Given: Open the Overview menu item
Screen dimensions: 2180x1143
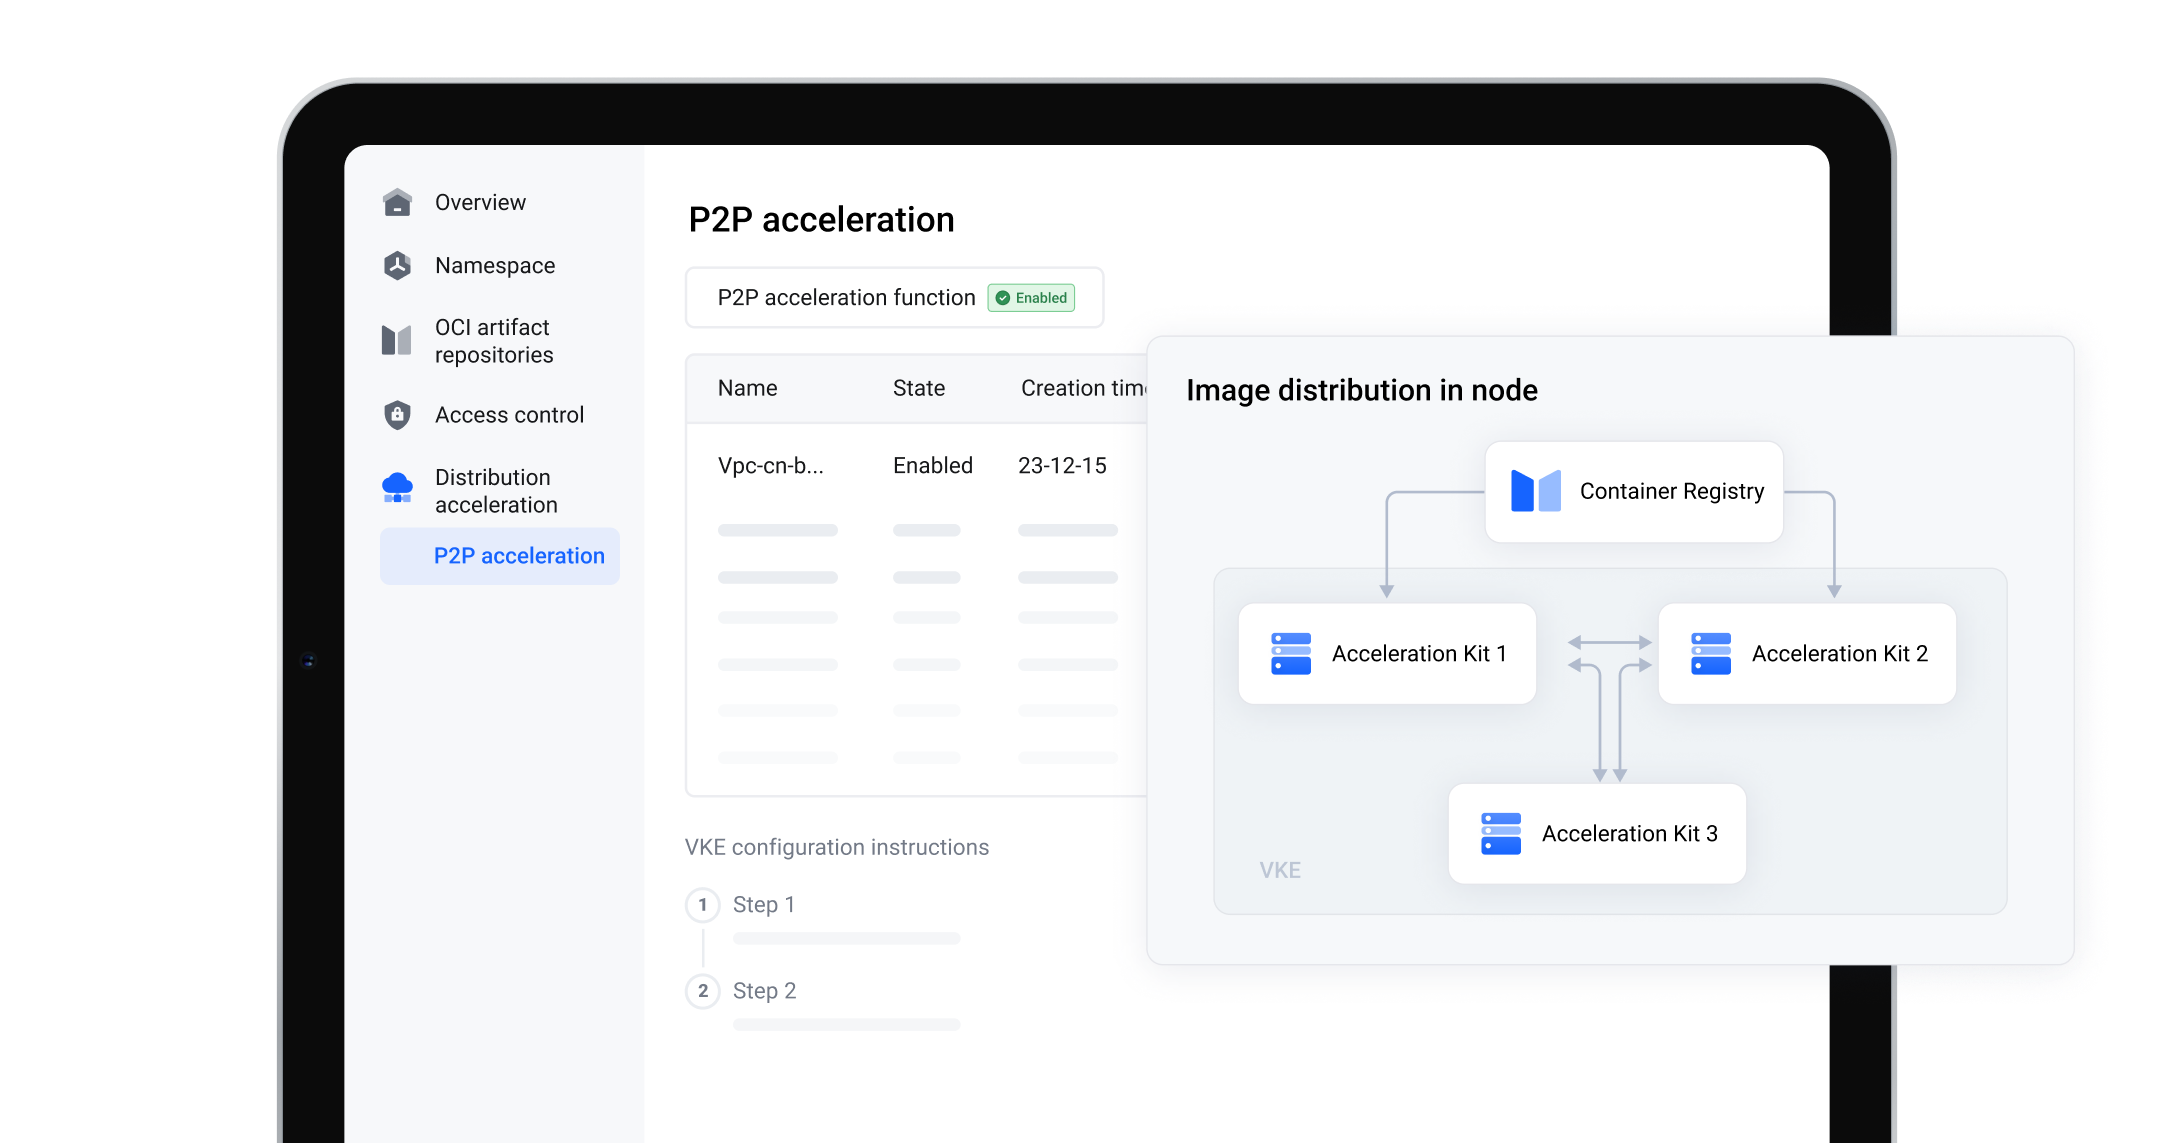Looking at the screenshot, I should (x=480, y=202).
